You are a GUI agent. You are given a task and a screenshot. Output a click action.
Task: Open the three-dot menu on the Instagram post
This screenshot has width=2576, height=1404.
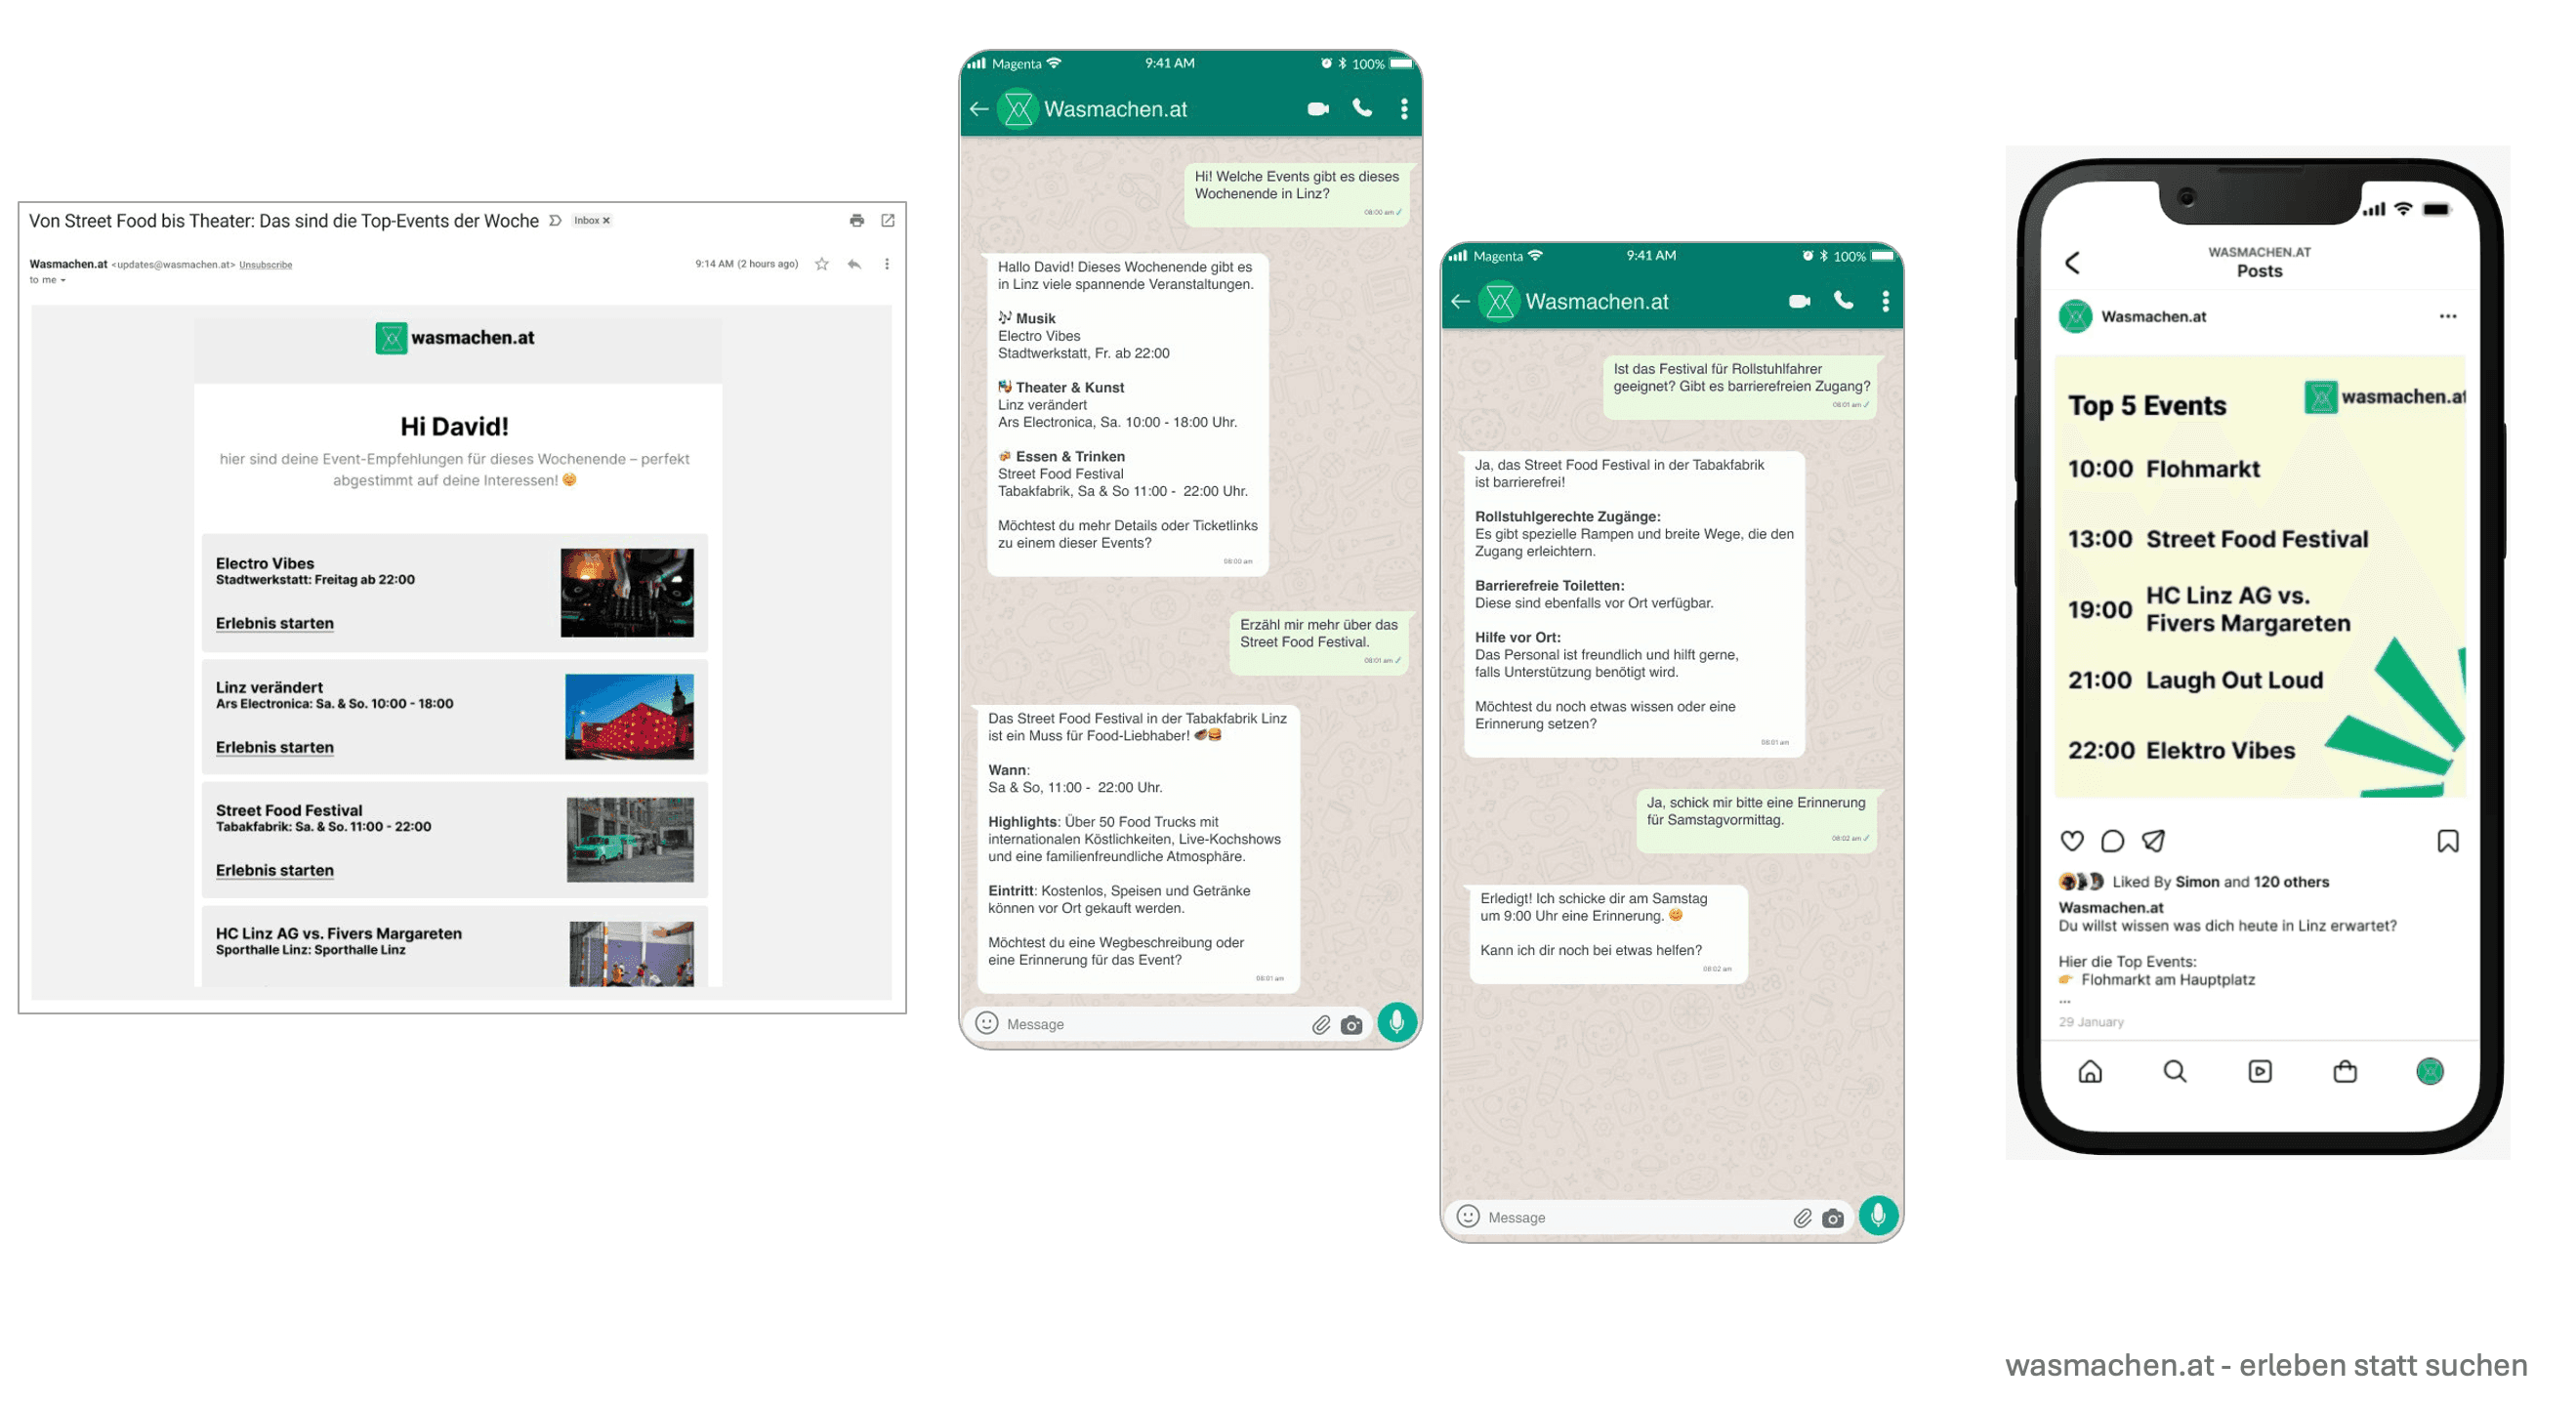[2448, 315]
